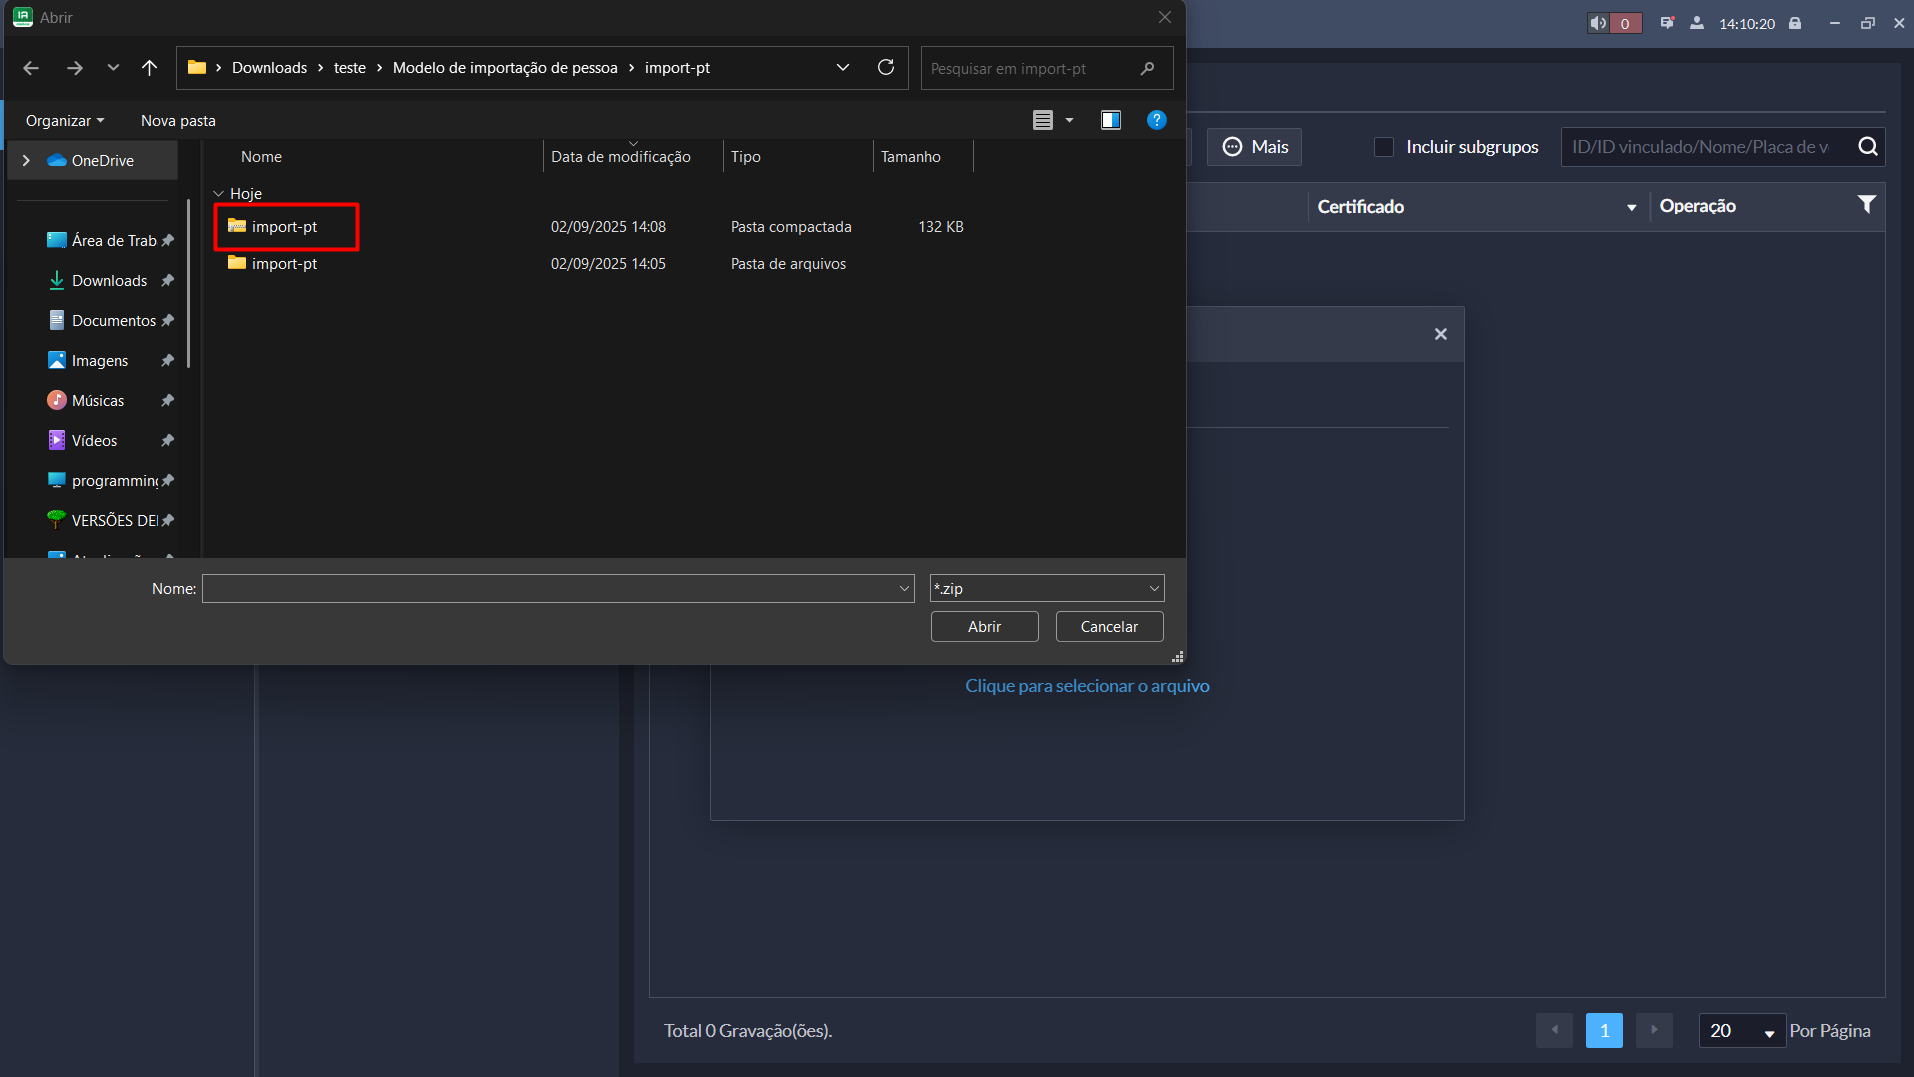Click the Abrir button

coord(984,627)
